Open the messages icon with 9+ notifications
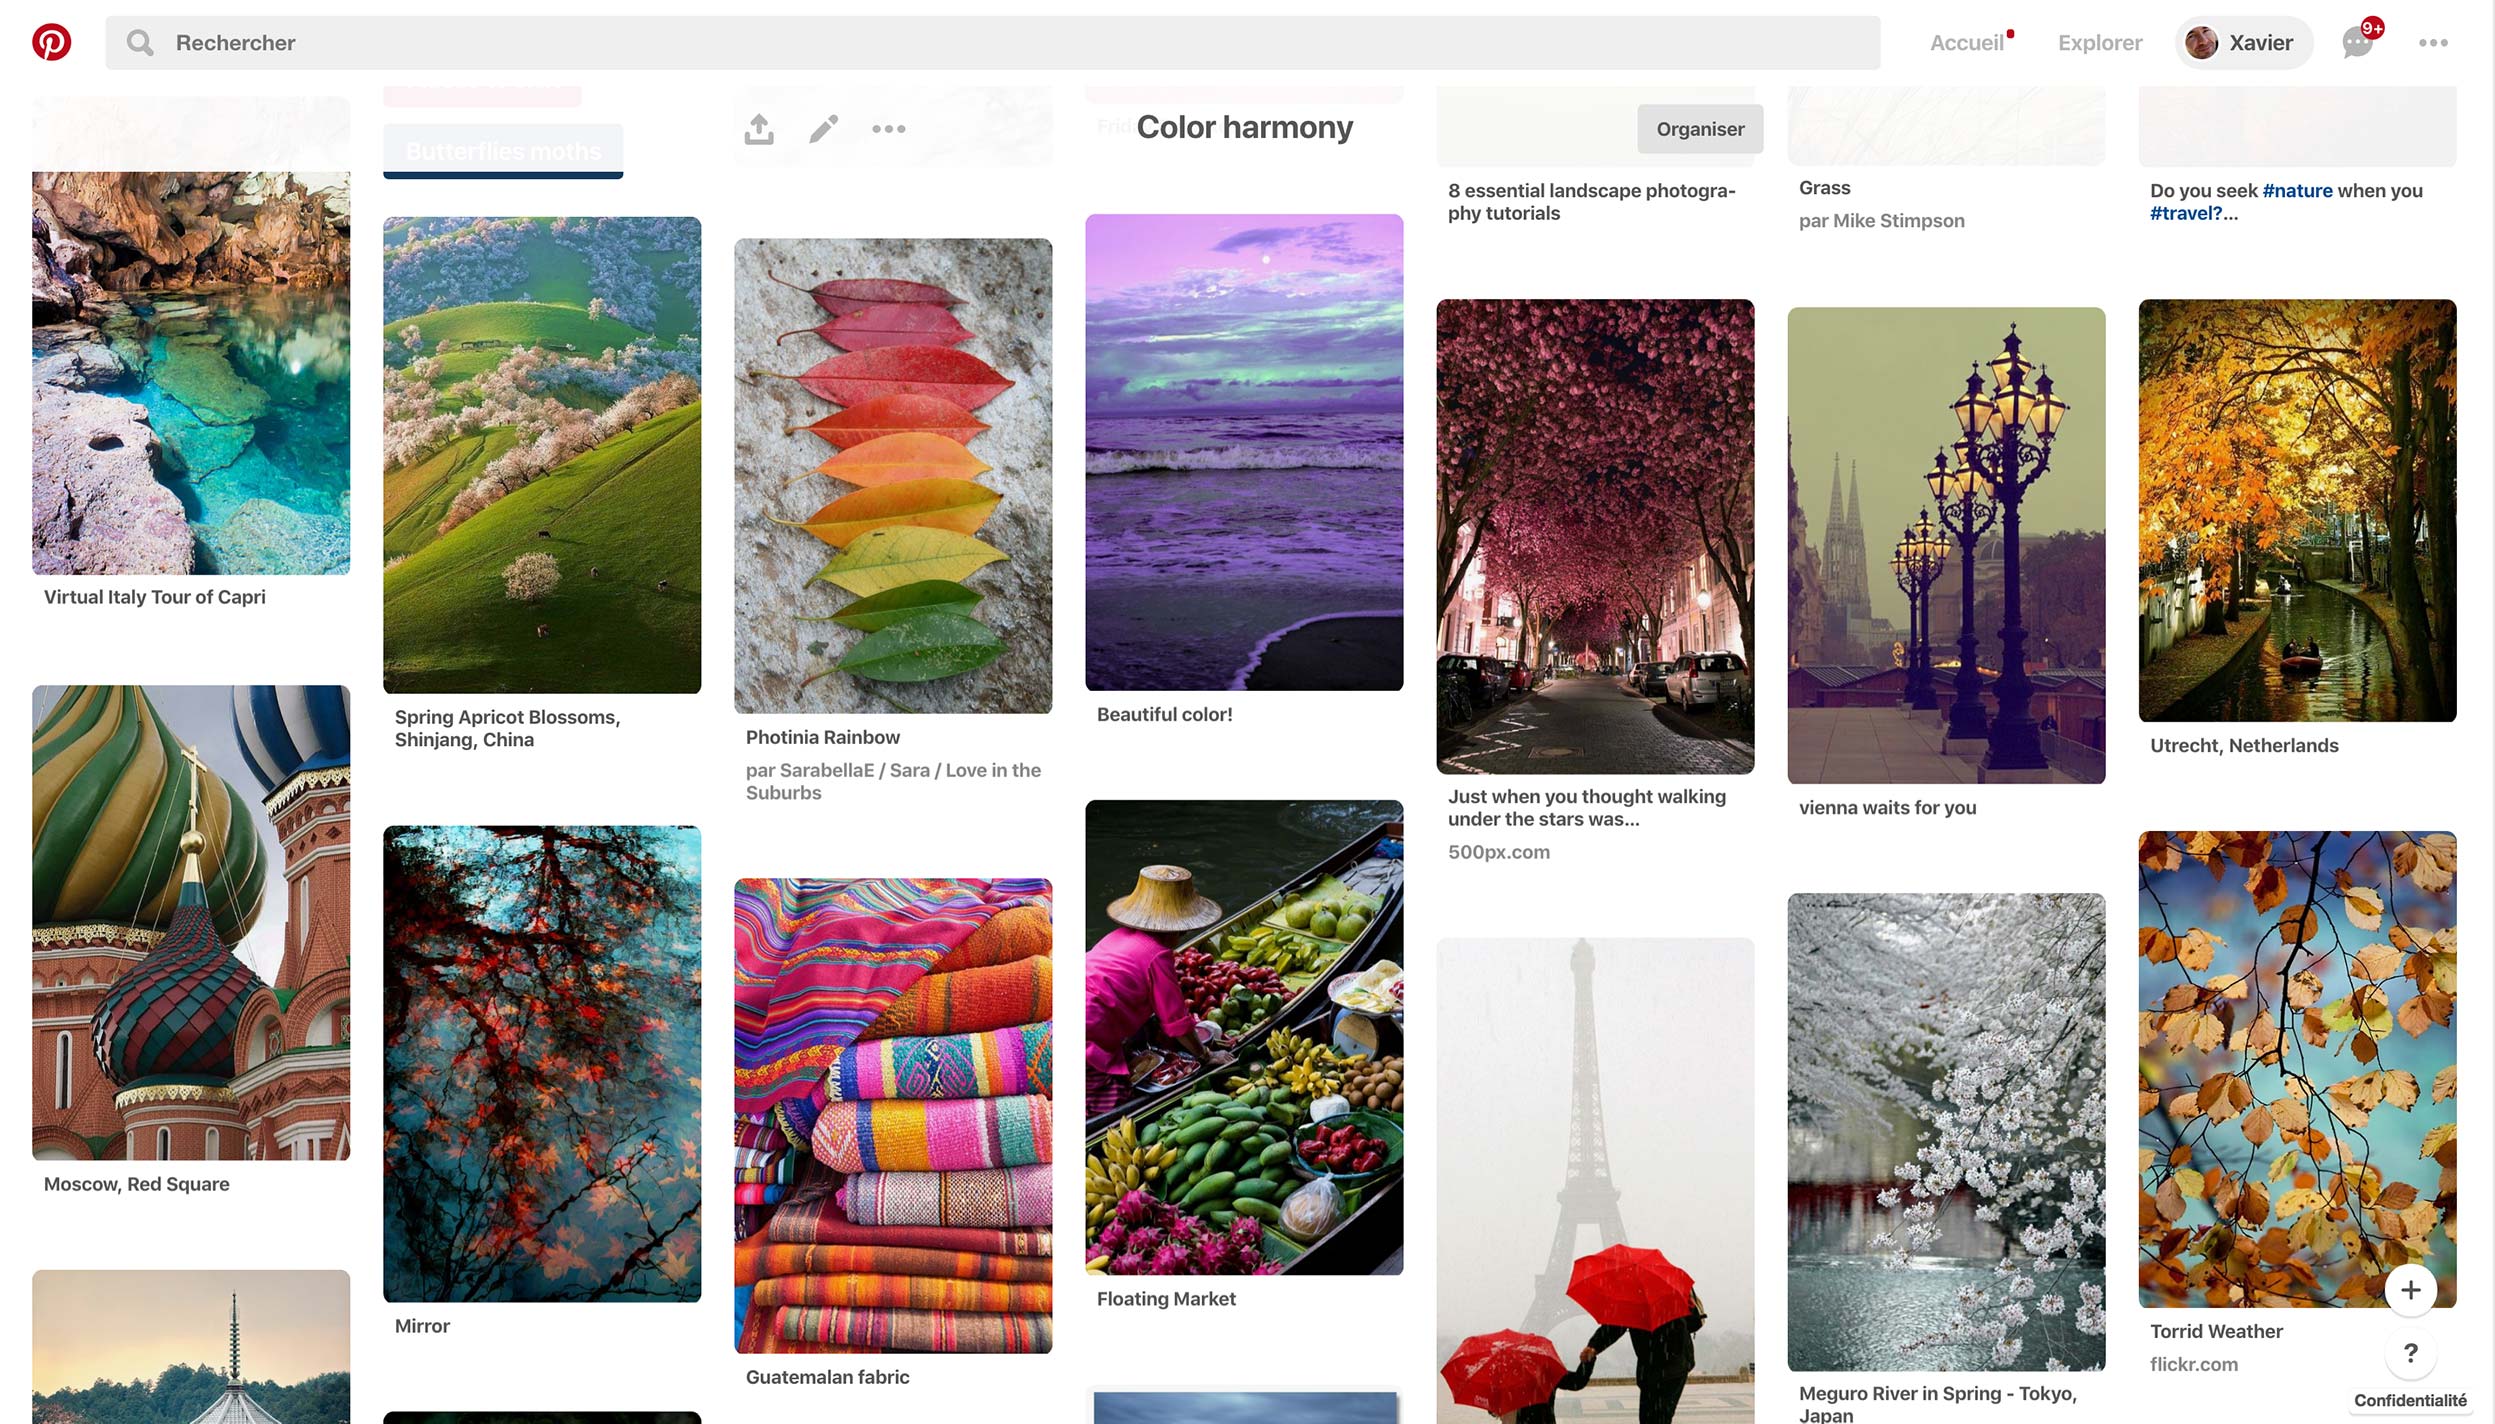This screenshot has width=2495, height=1424. tap(2358, 42)
